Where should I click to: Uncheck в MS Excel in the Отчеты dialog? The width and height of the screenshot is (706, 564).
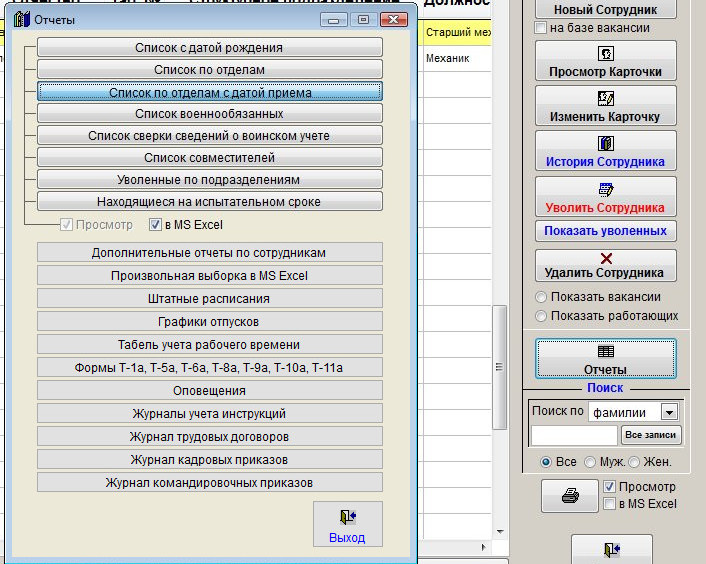point(155,225)
